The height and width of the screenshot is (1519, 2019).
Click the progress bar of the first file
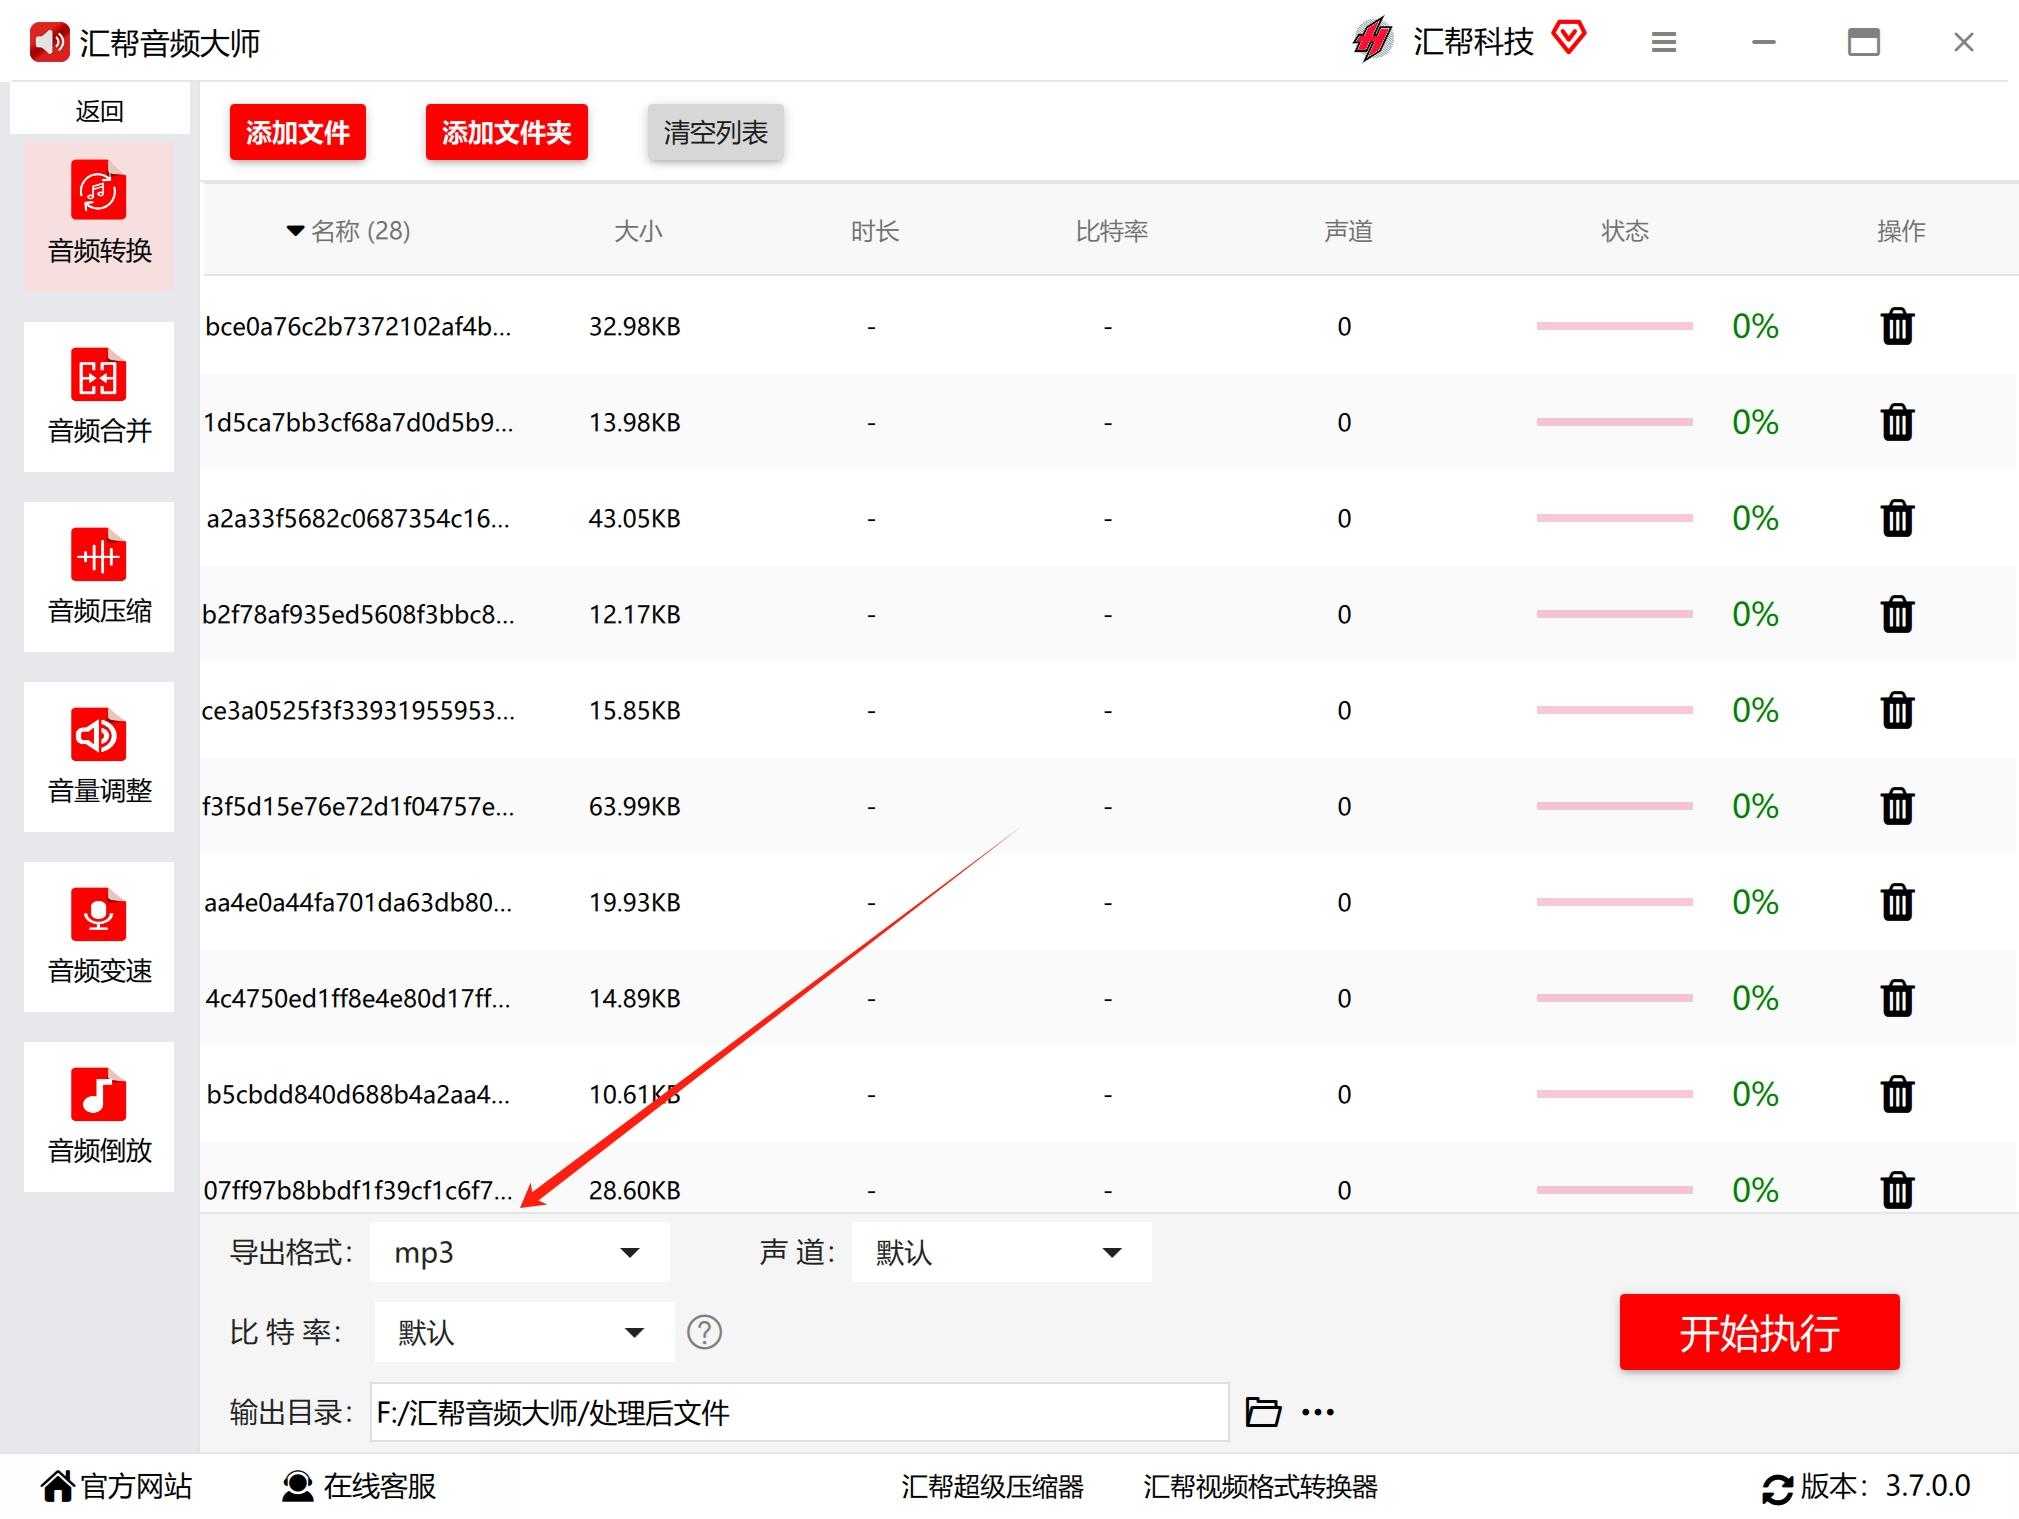pos(1615,326)
